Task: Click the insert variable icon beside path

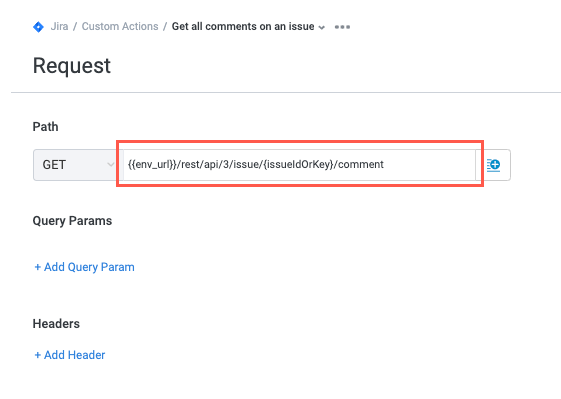Action: pos(493,165)
